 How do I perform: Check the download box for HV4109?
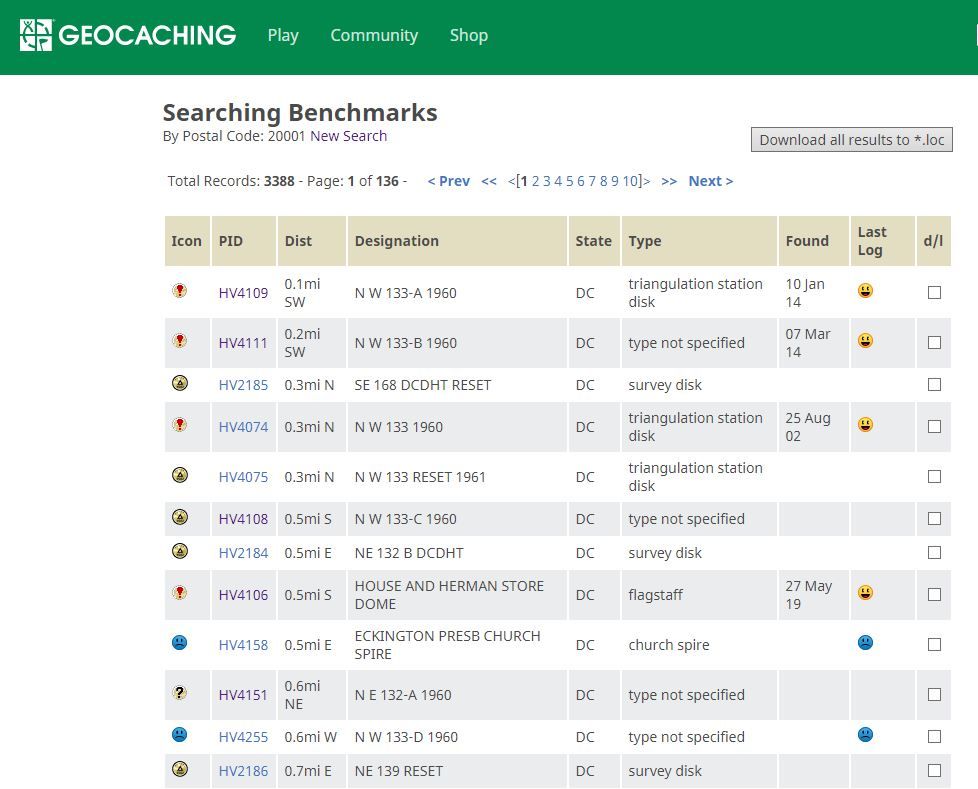tap(934, 293)
